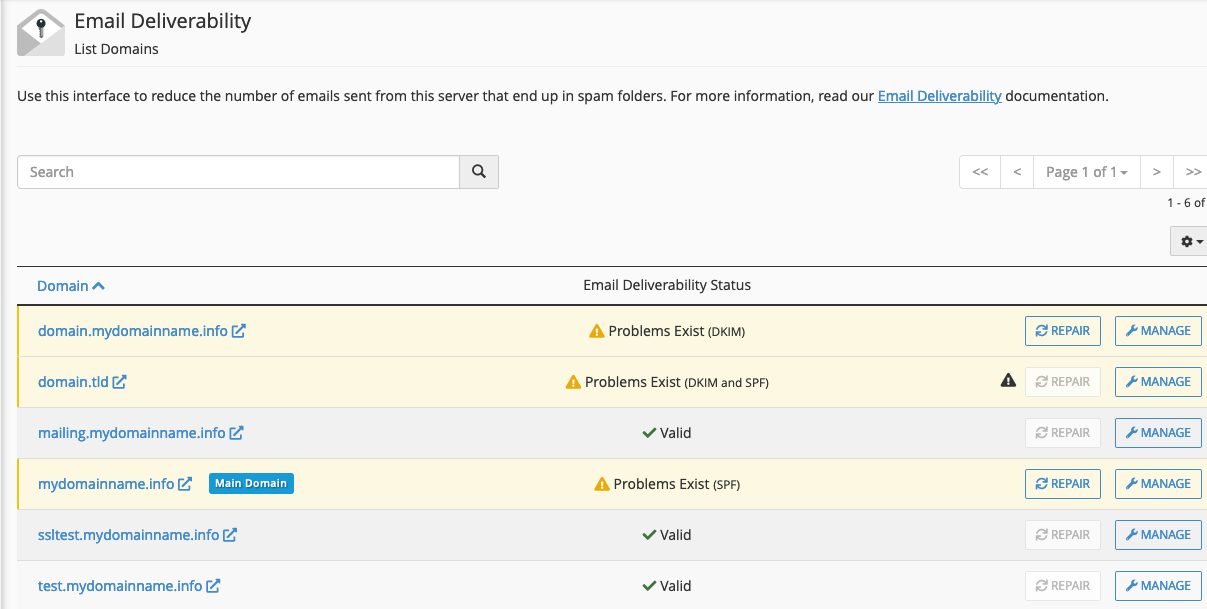Open external link icon beside ssltest.mydomainname.info
Screen dimensions: 1207x609
click(230, 535)
